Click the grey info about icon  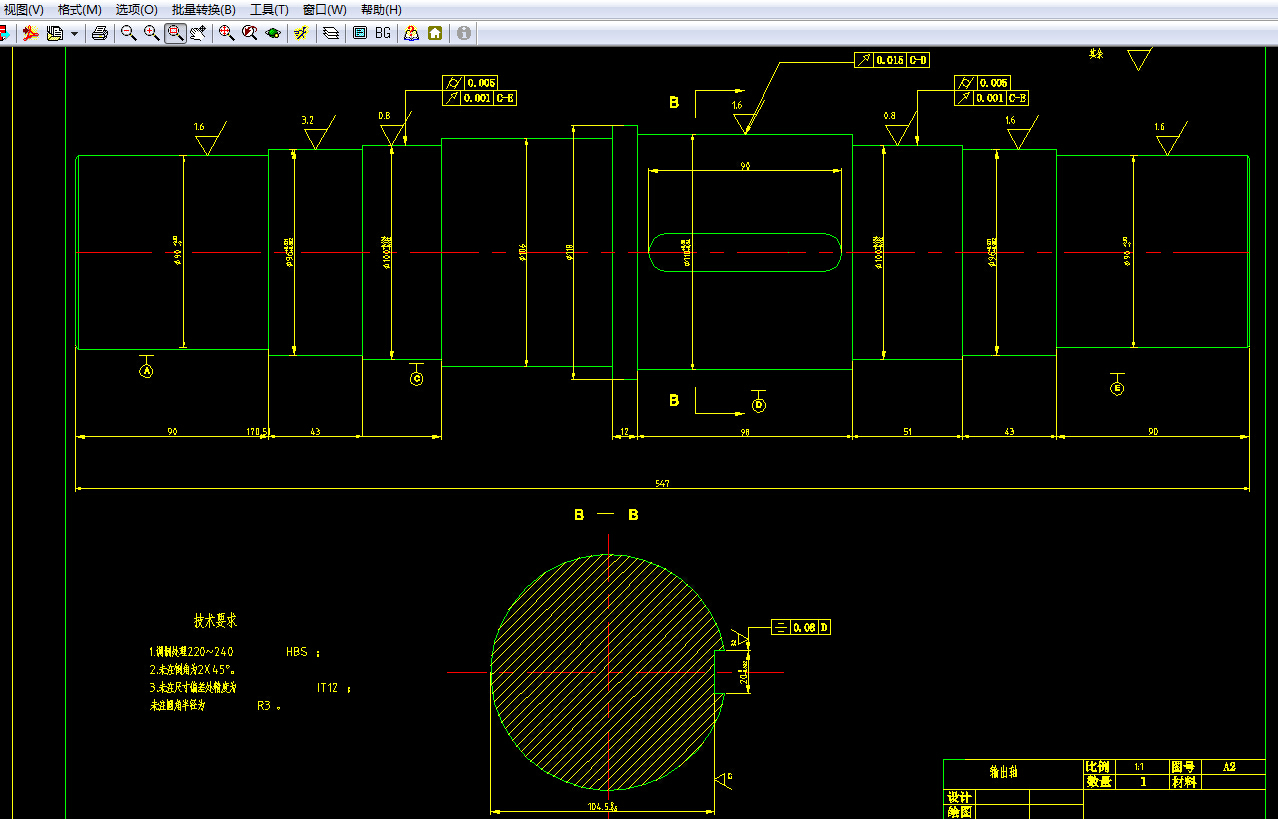point(464,33)
